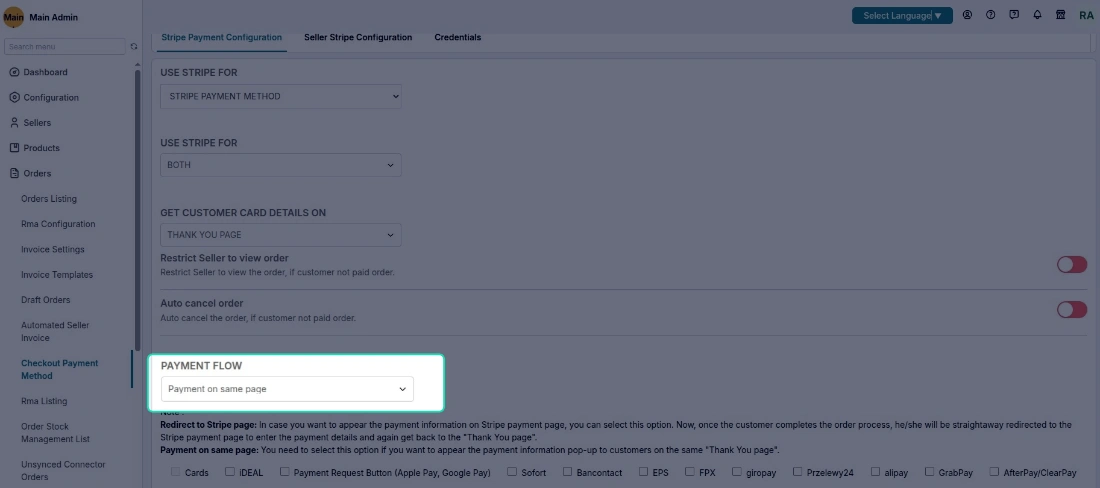Open Invoice Templates

57,274
